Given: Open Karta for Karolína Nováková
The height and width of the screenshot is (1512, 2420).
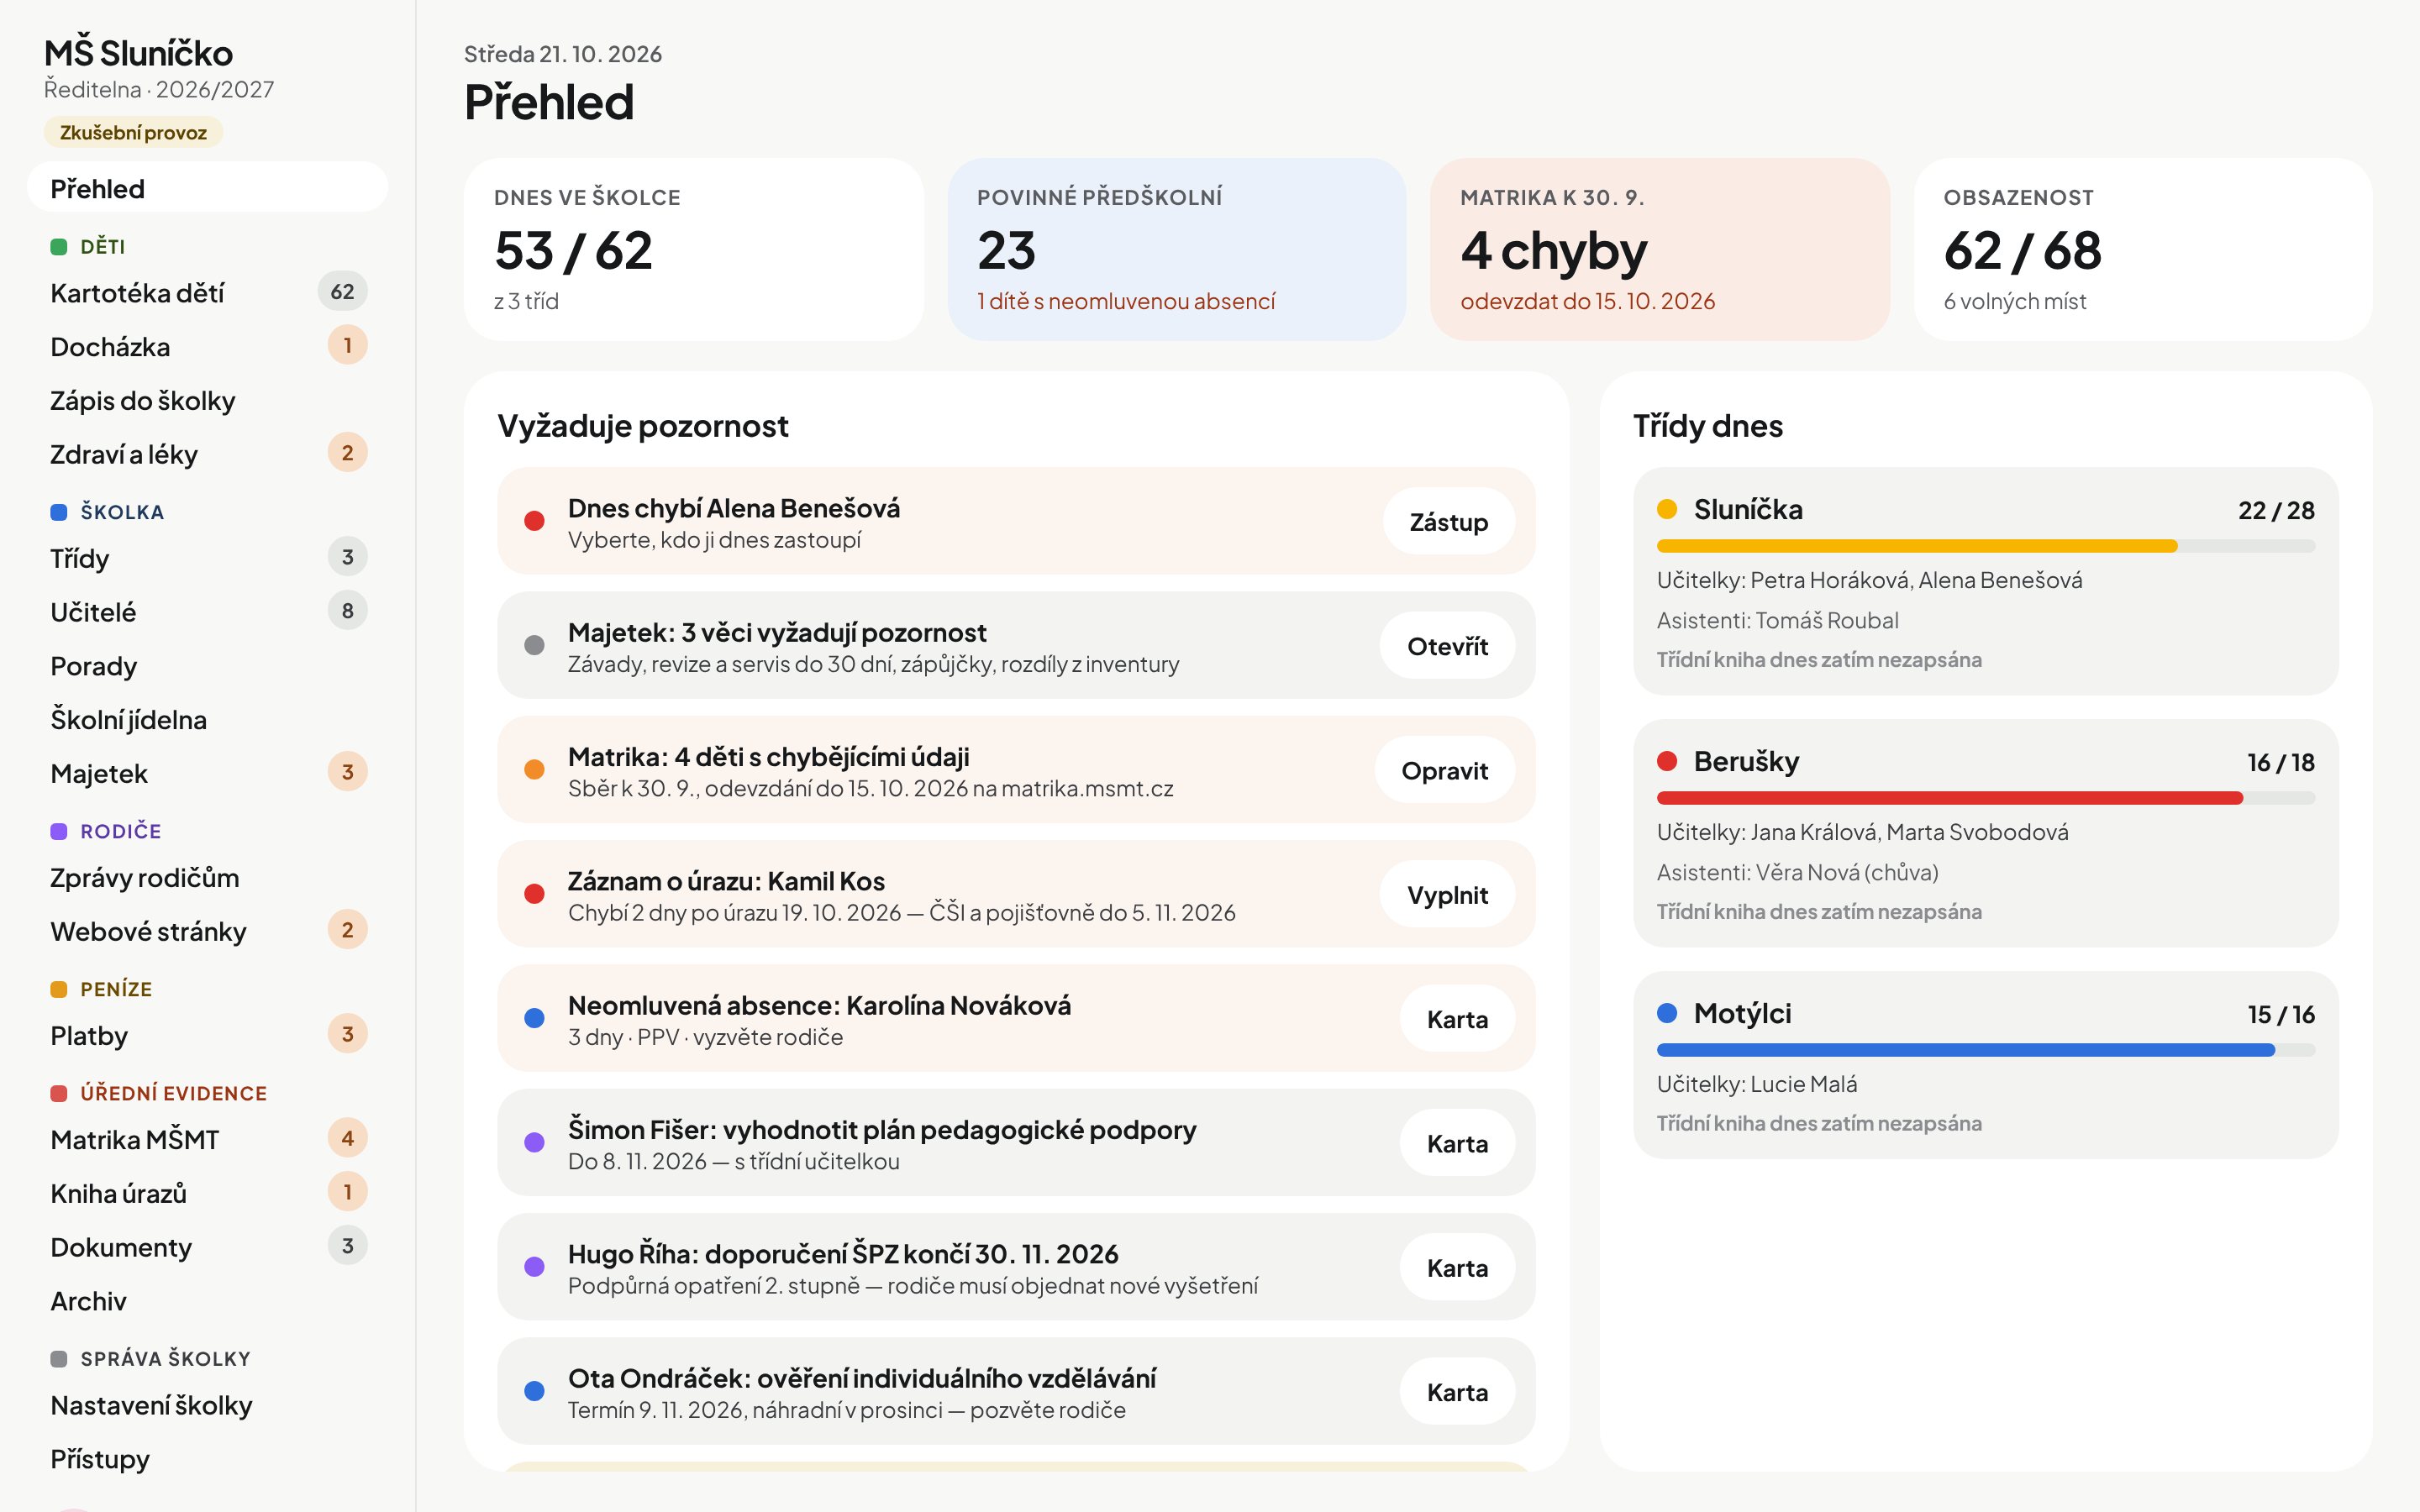Looking at the screenshot, I should click(1457, 1019).
